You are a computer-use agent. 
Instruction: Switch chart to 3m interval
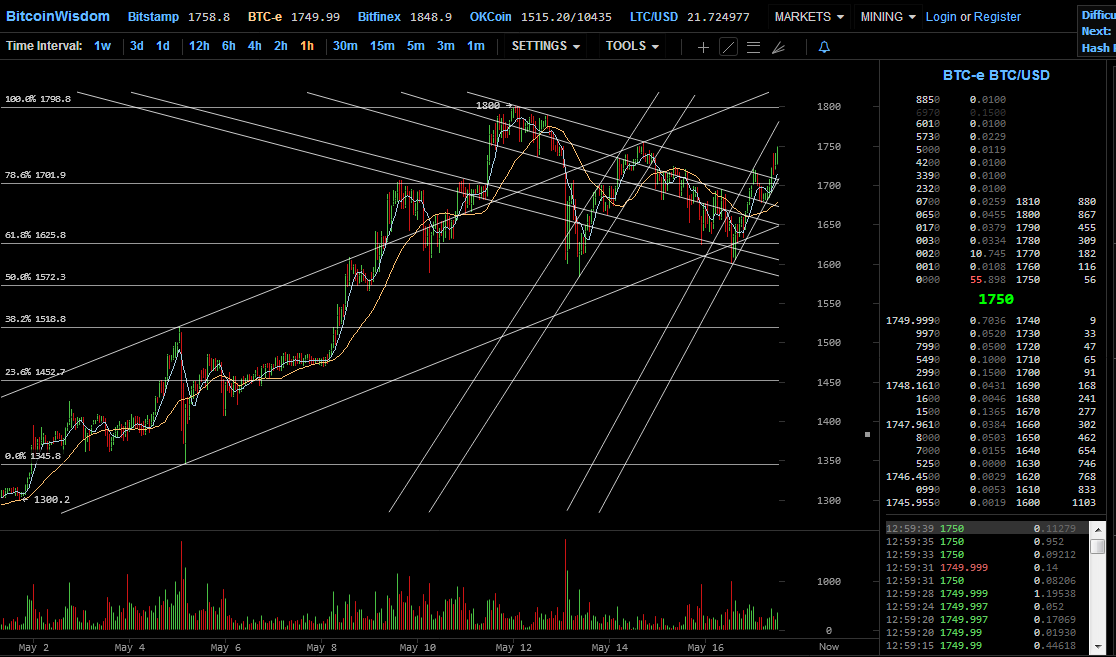(446, 46)
